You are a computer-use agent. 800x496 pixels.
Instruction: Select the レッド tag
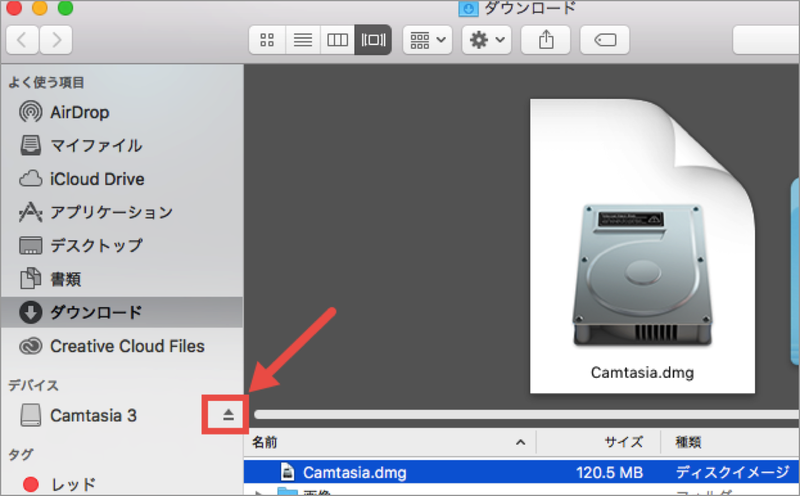tap(121, 484)
